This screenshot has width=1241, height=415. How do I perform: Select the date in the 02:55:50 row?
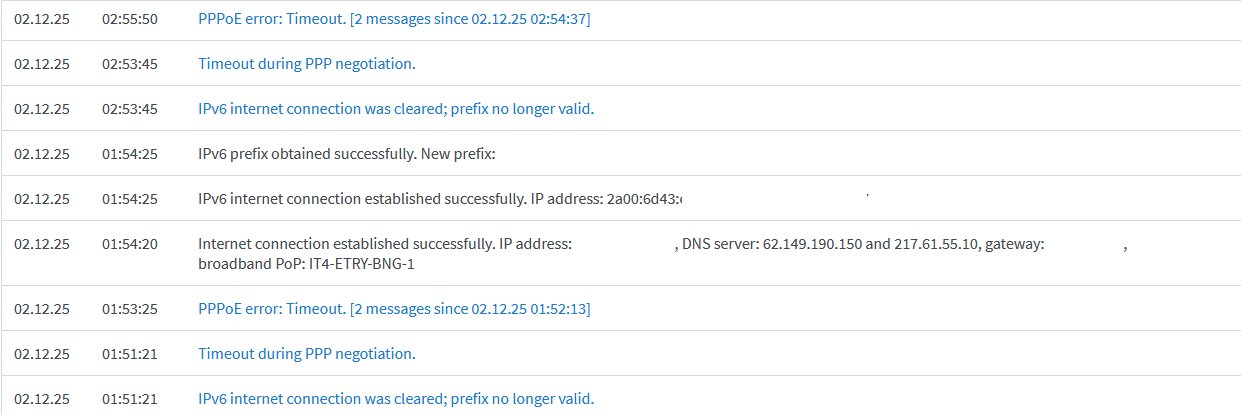42,19
